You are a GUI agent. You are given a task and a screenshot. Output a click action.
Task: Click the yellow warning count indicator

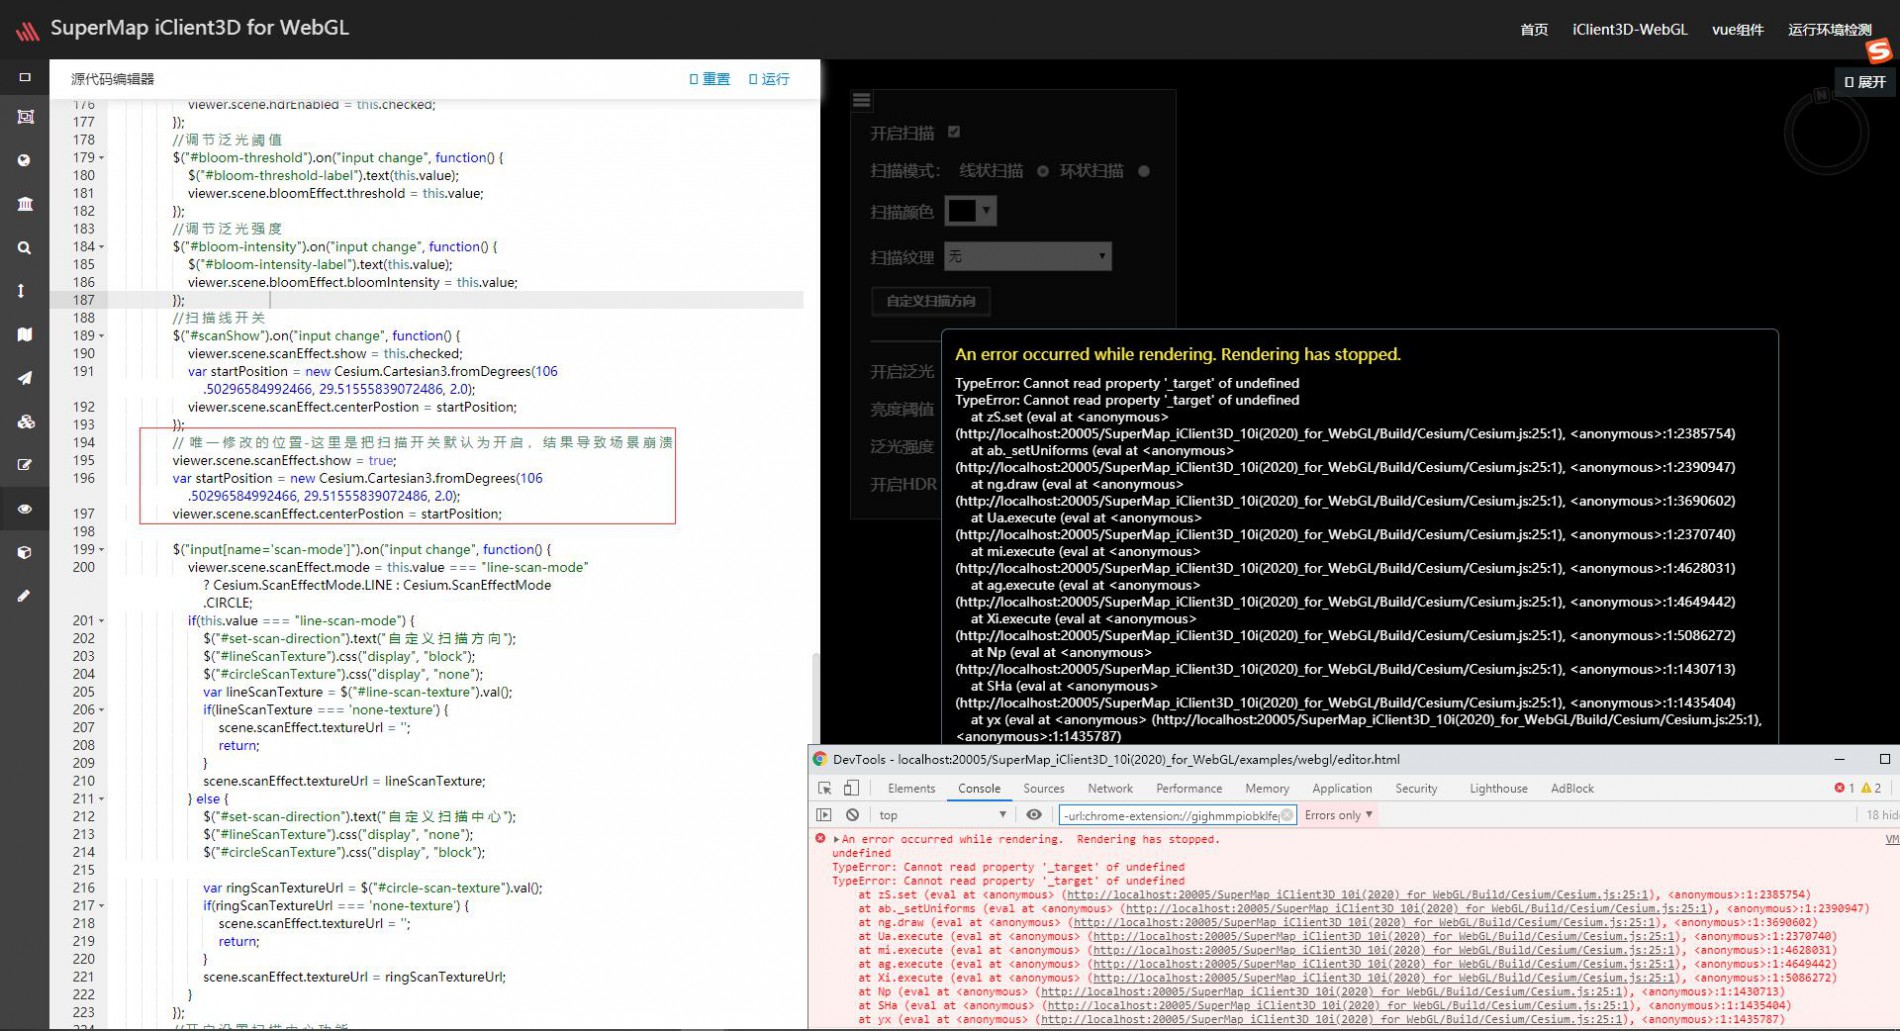[1871, 788]
